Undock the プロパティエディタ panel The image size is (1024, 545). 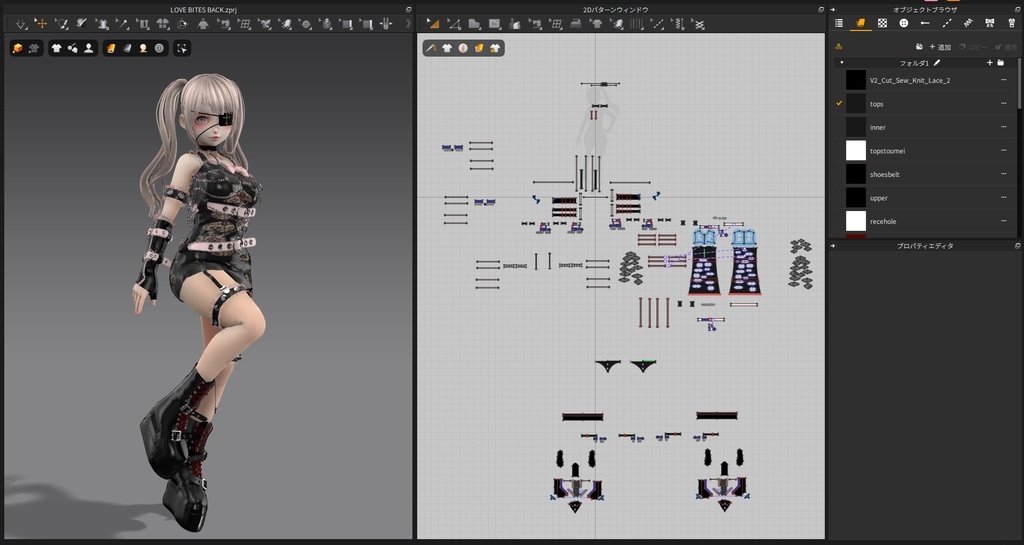point(1017,246)
